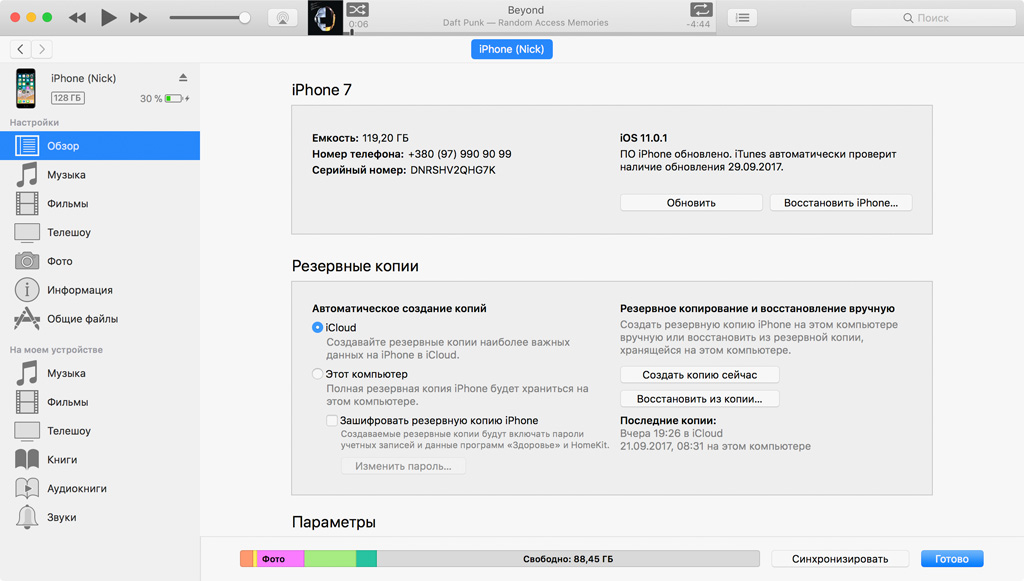Select the Этот компьютер radio button
This screenshot has height=581, width=1024.
click(317, 373)
